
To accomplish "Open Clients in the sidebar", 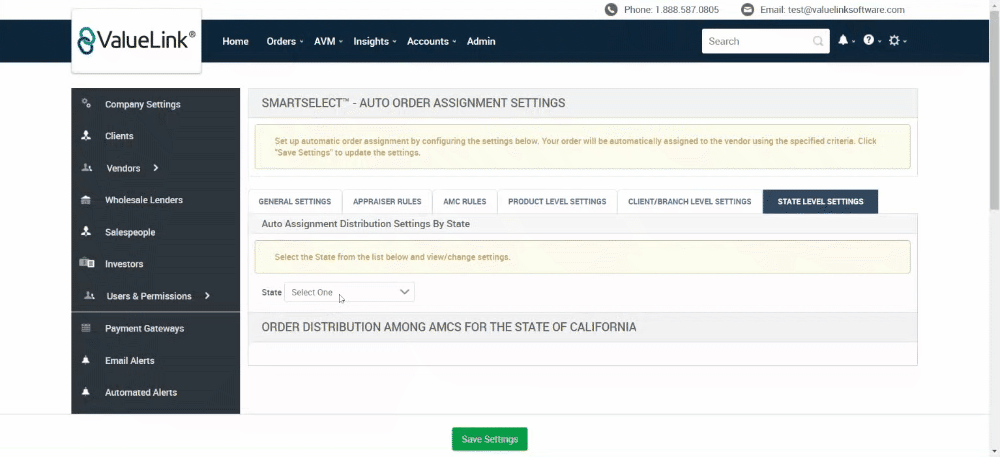I will [119, 136].
